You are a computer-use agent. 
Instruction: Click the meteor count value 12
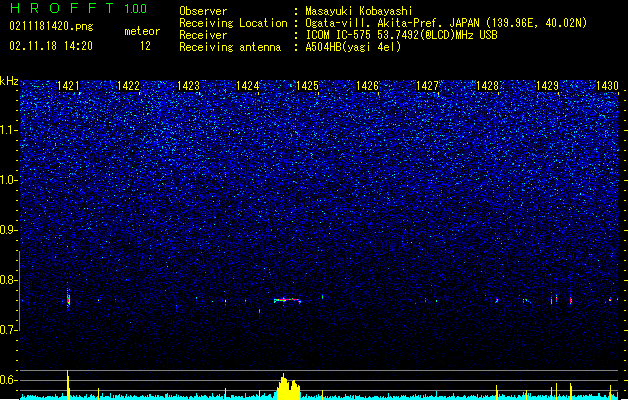(145, 46)
